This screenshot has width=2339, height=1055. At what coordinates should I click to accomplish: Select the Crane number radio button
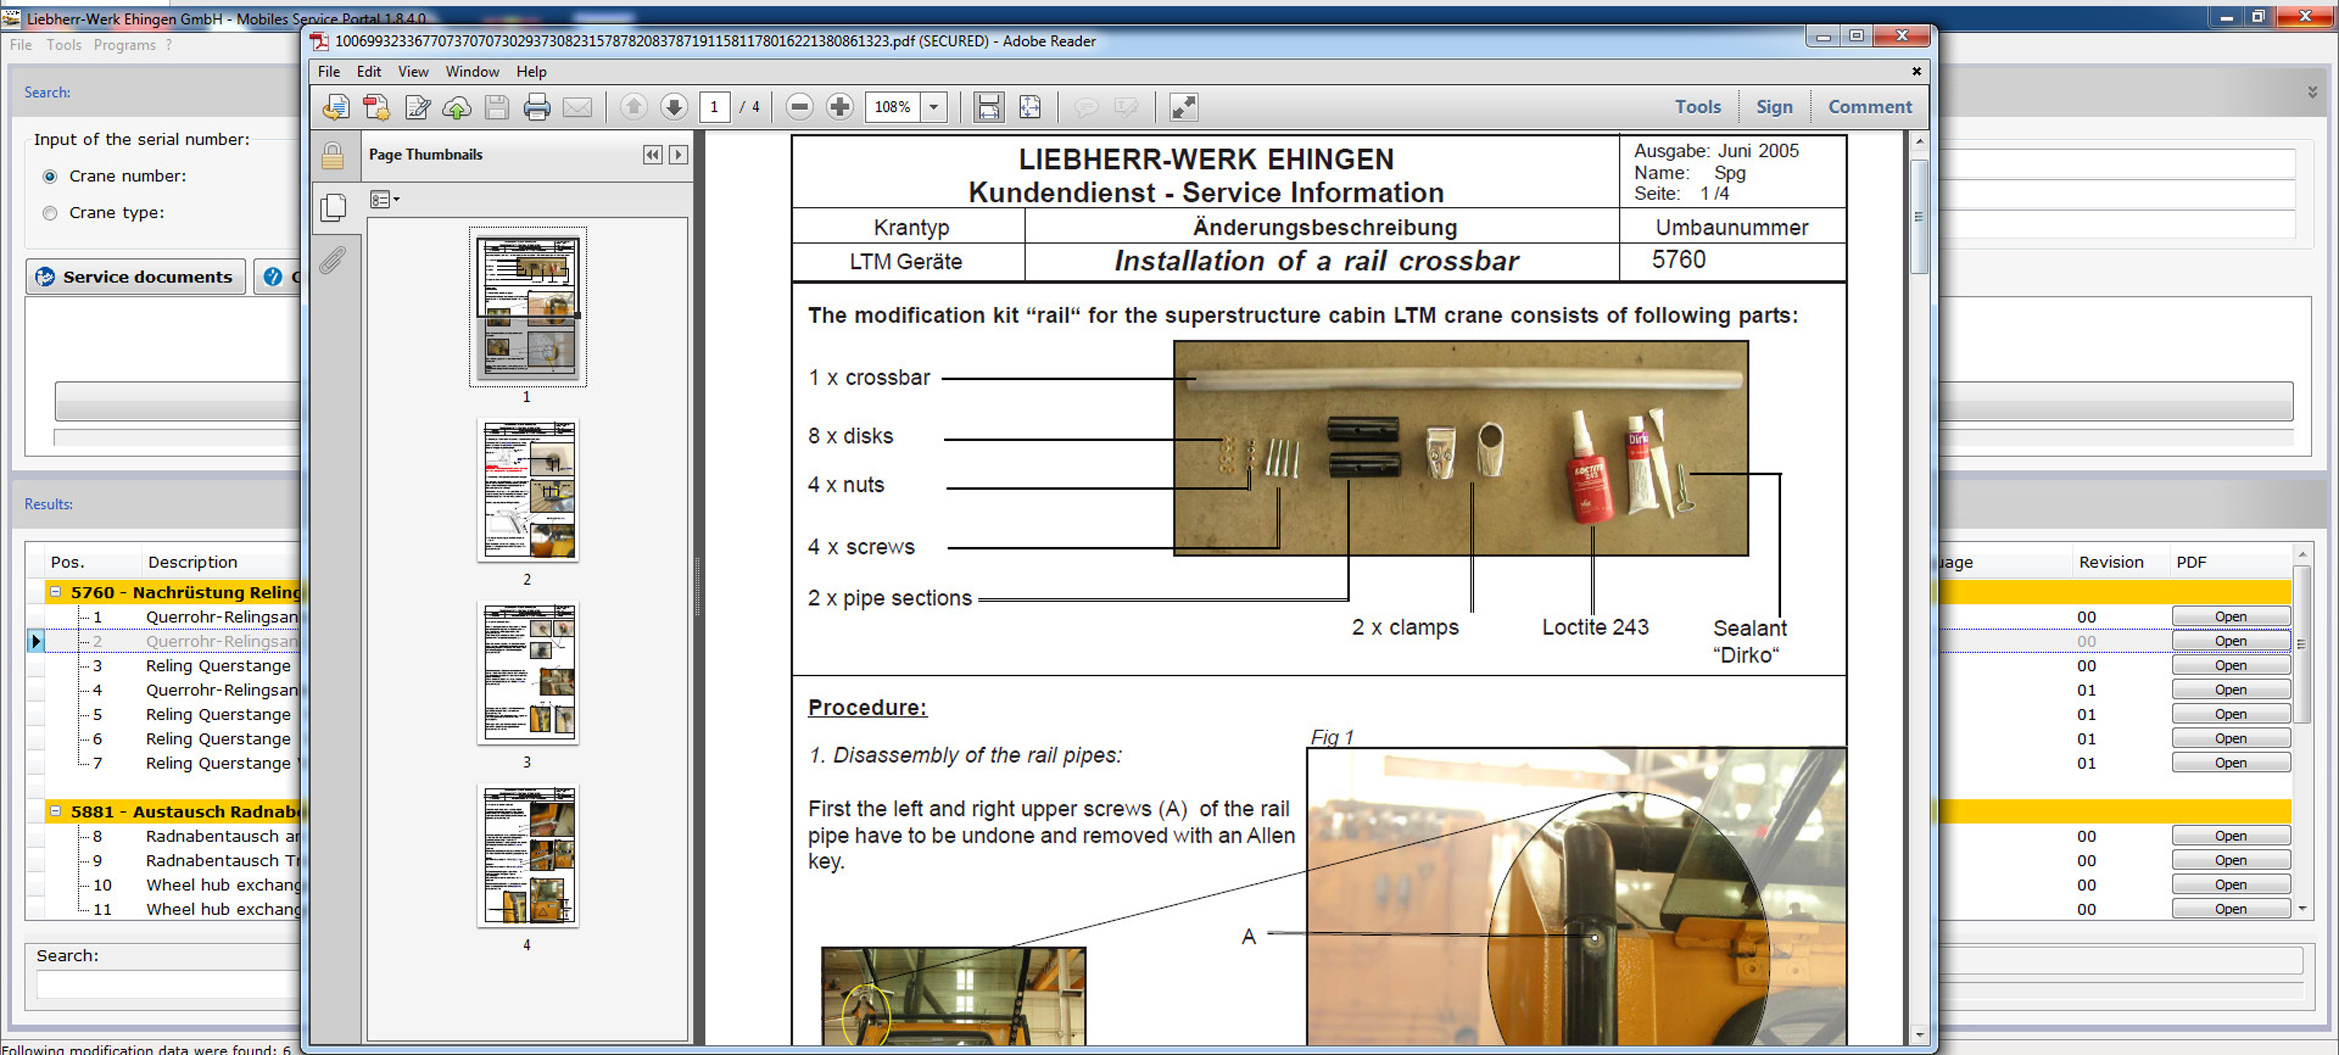click(50, 176)
